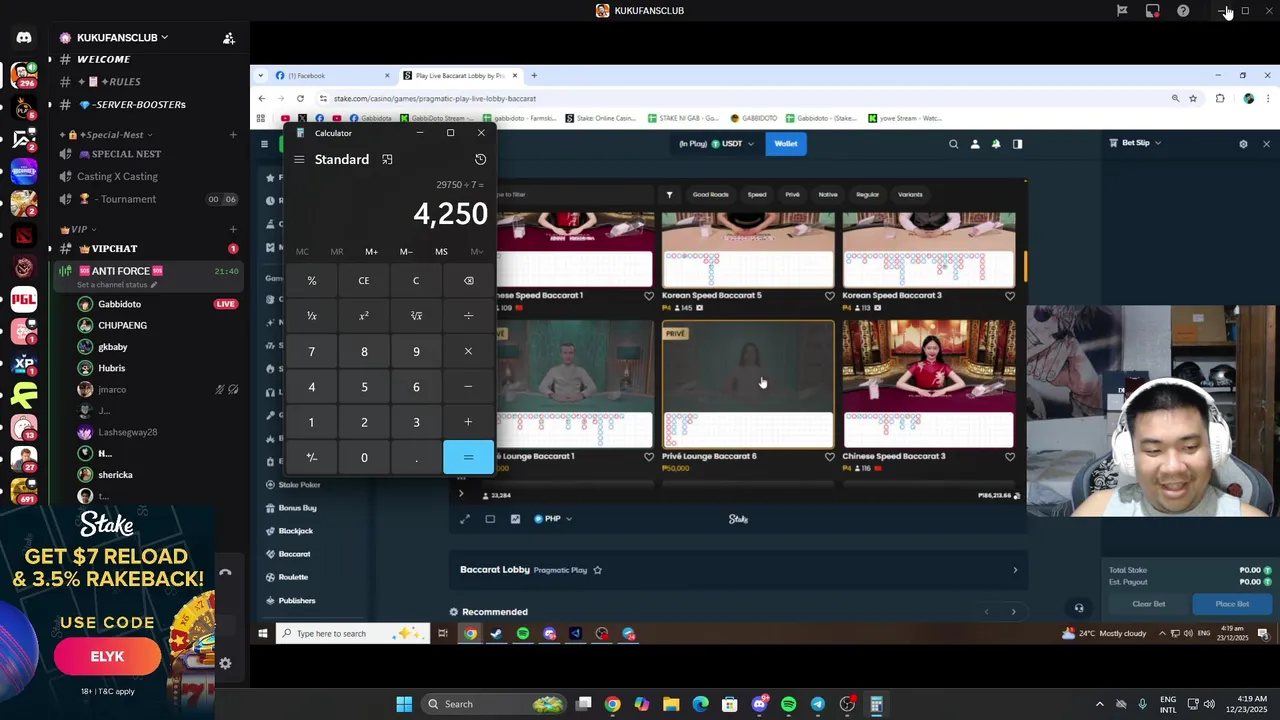Toggle the Baccarat Lobby favorite star
This screenshot has height=720, width=1280.
point(598,570)
